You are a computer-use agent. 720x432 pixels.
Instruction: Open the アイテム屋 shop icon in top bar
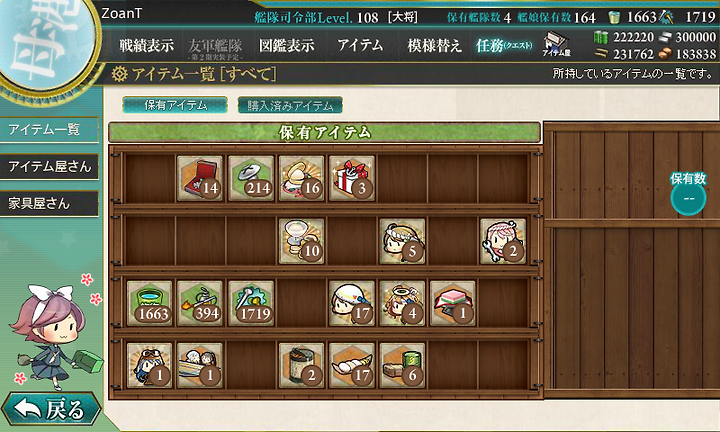(x=556, y=45)
